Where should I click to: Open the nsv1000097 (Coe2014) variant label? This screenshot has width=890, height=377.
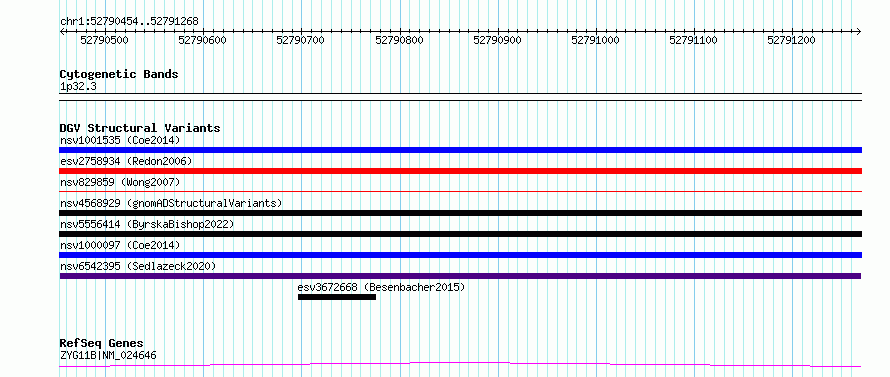tap(120, 245)
